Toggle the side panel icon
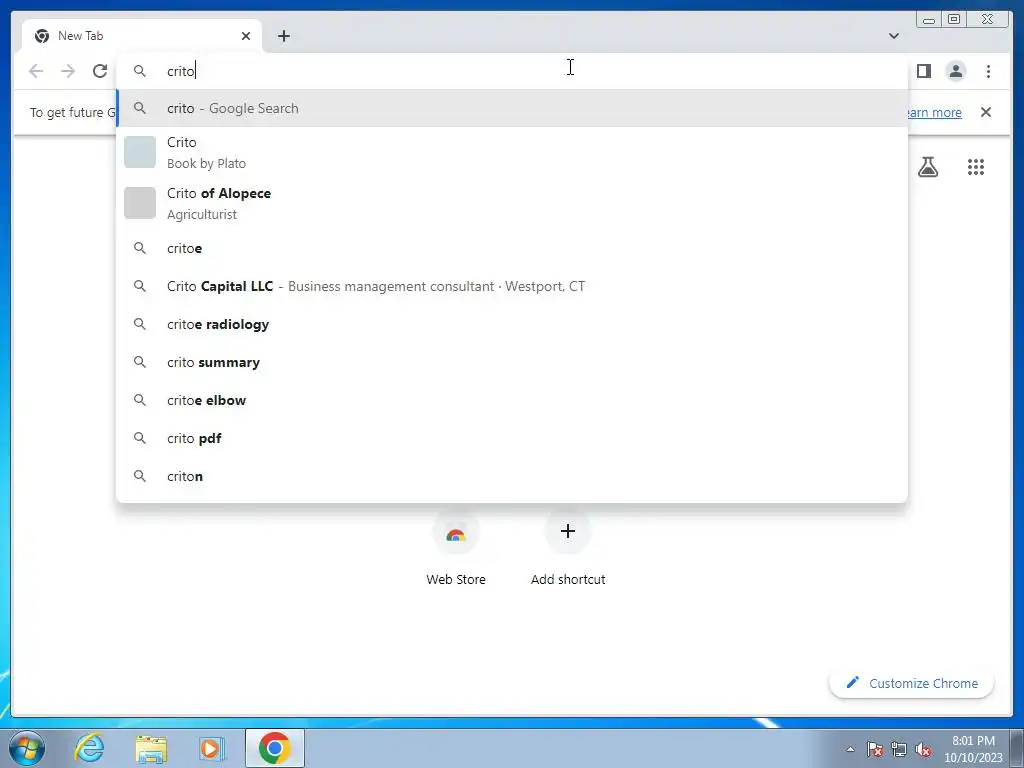This screenshot has width=1024, height=768. point(923,71)
